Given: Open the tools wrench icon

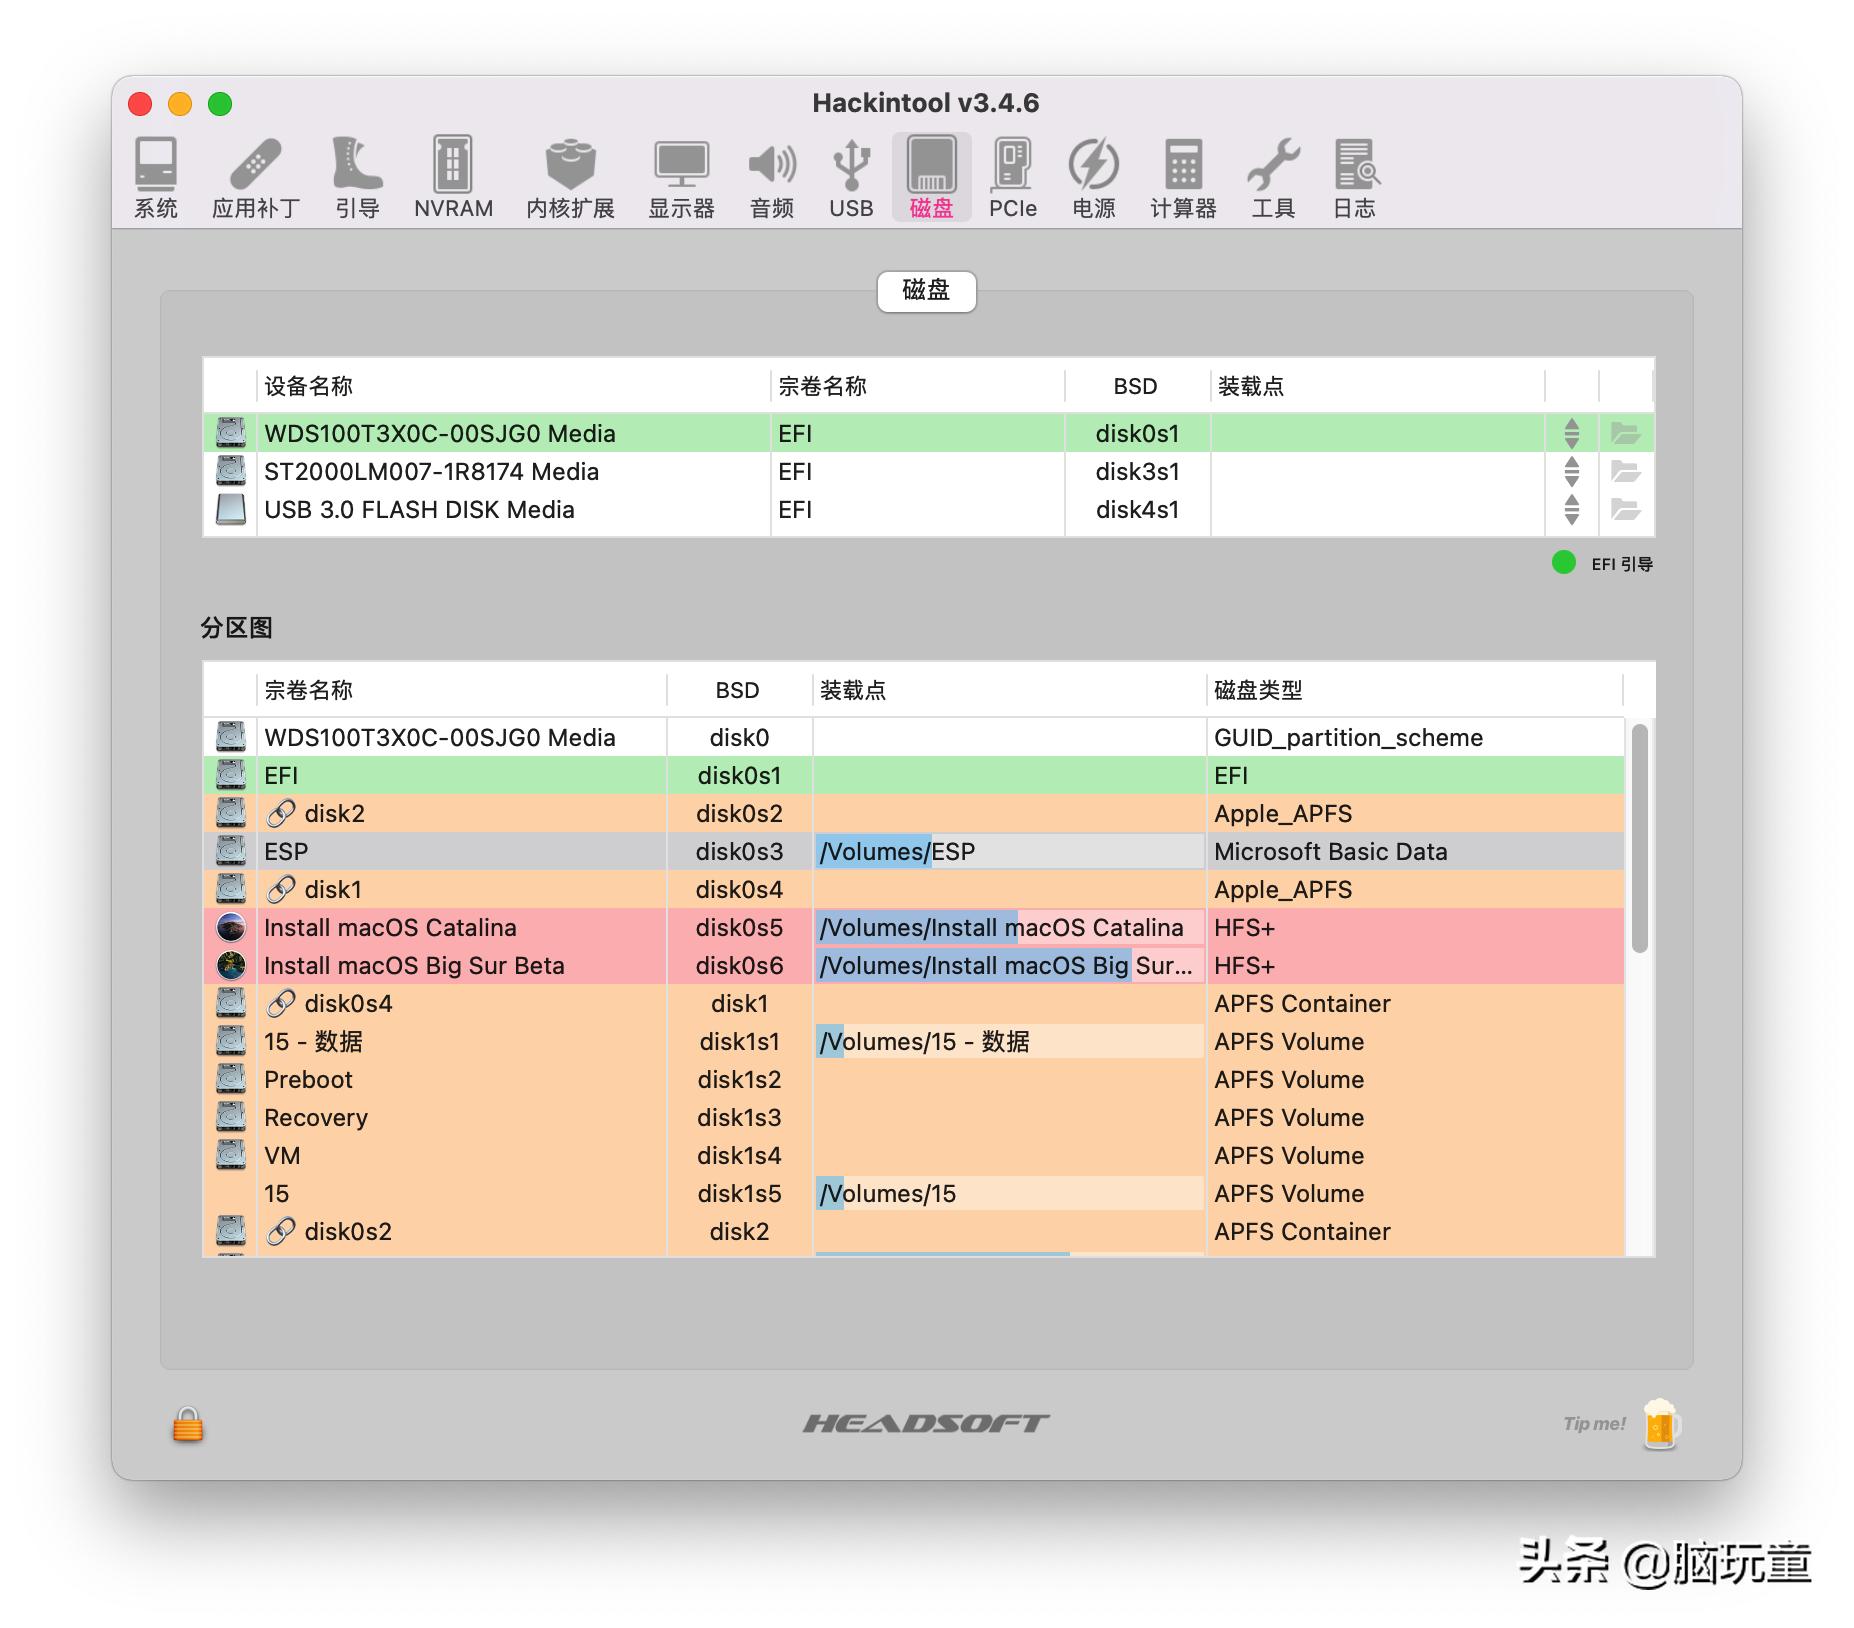Looking at the screenshot, I should pos(1272,177).
